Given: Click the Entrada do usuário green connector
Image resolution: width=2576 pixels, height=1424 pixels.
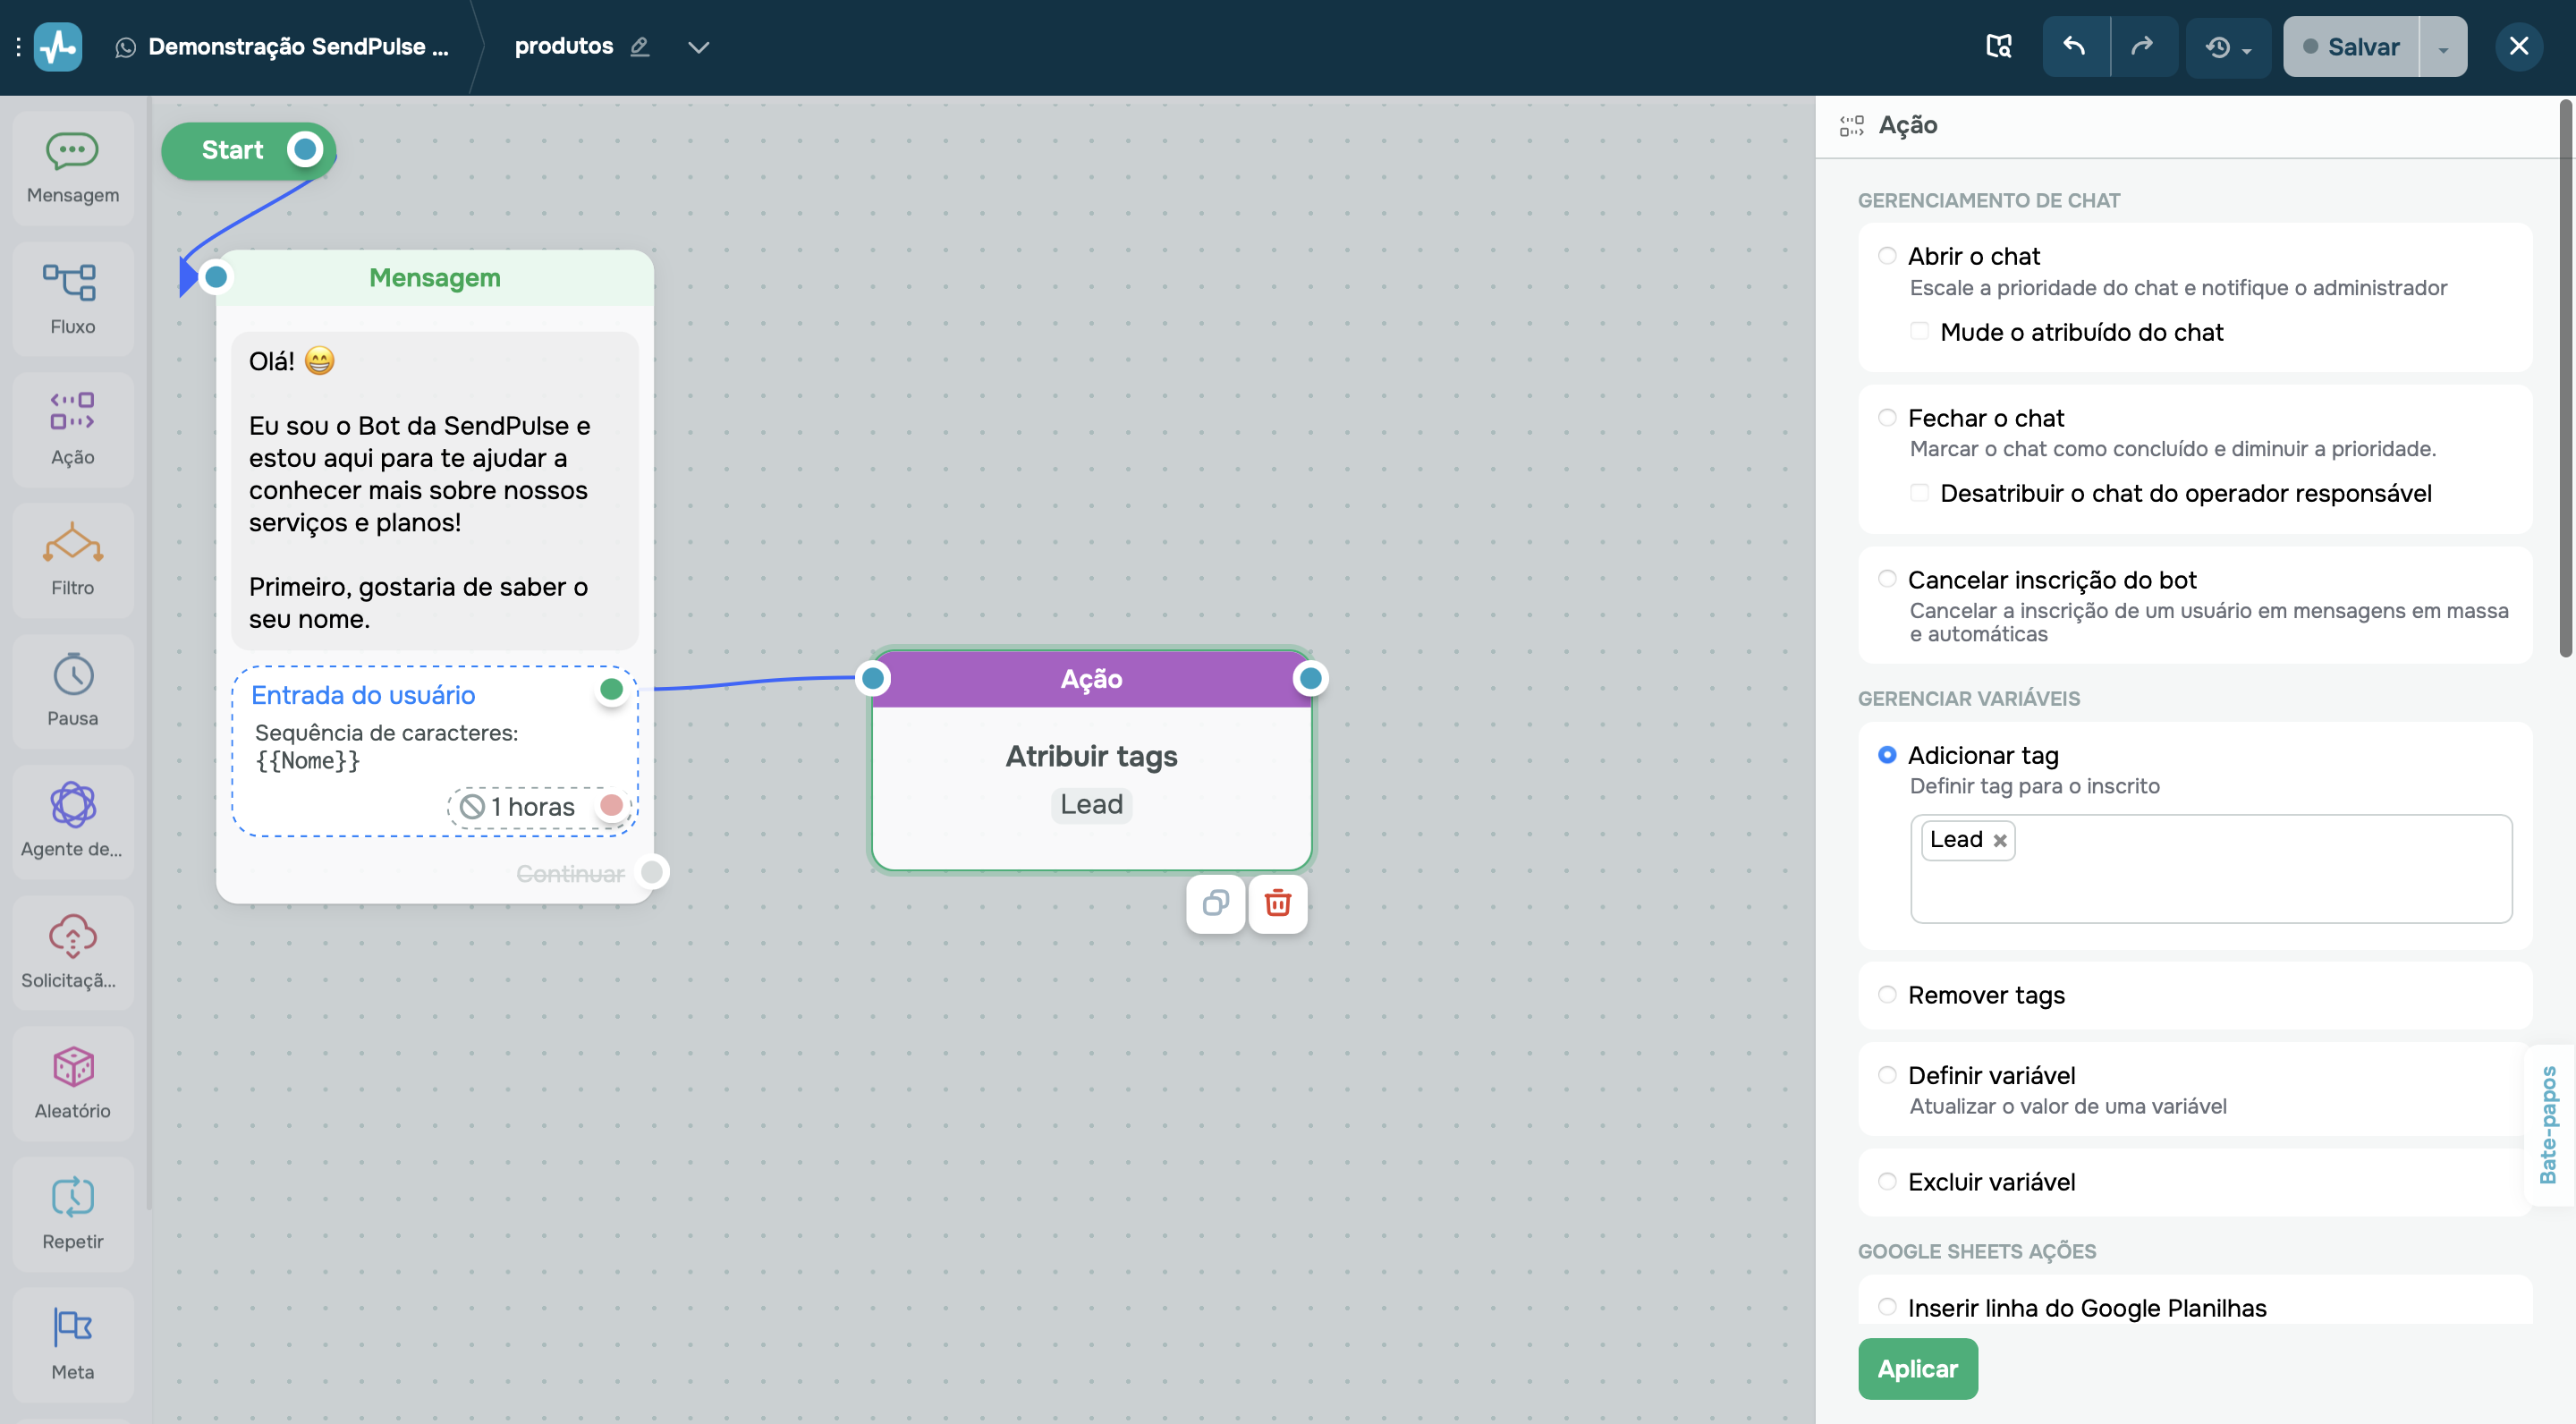Looking at the screenshot, I should coord(611,689).
